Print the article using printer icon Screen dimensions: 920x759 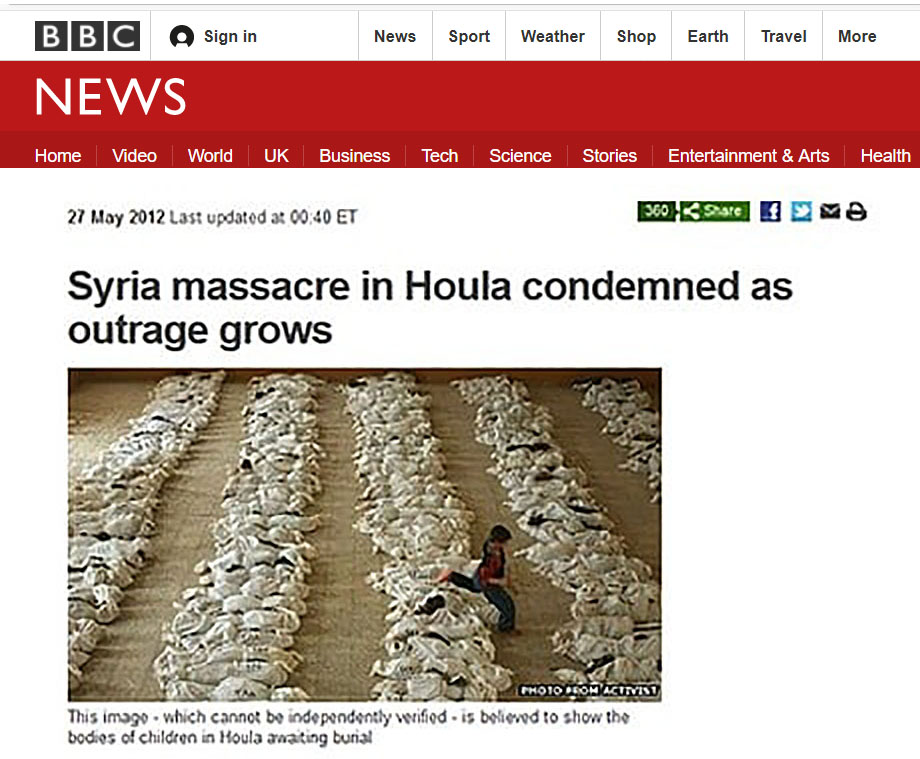pos(857,211)
